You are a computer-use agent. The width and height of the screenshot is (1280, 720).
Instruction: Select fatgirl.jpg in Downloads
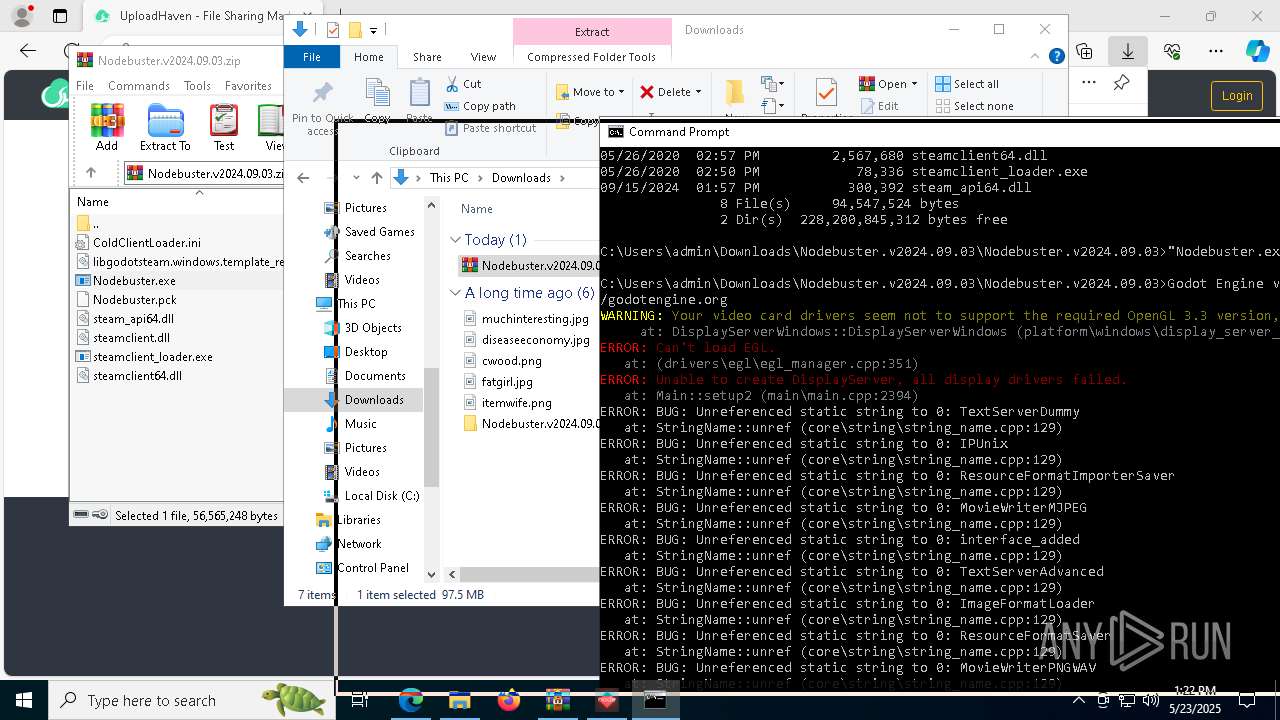[x=498, y=382]
